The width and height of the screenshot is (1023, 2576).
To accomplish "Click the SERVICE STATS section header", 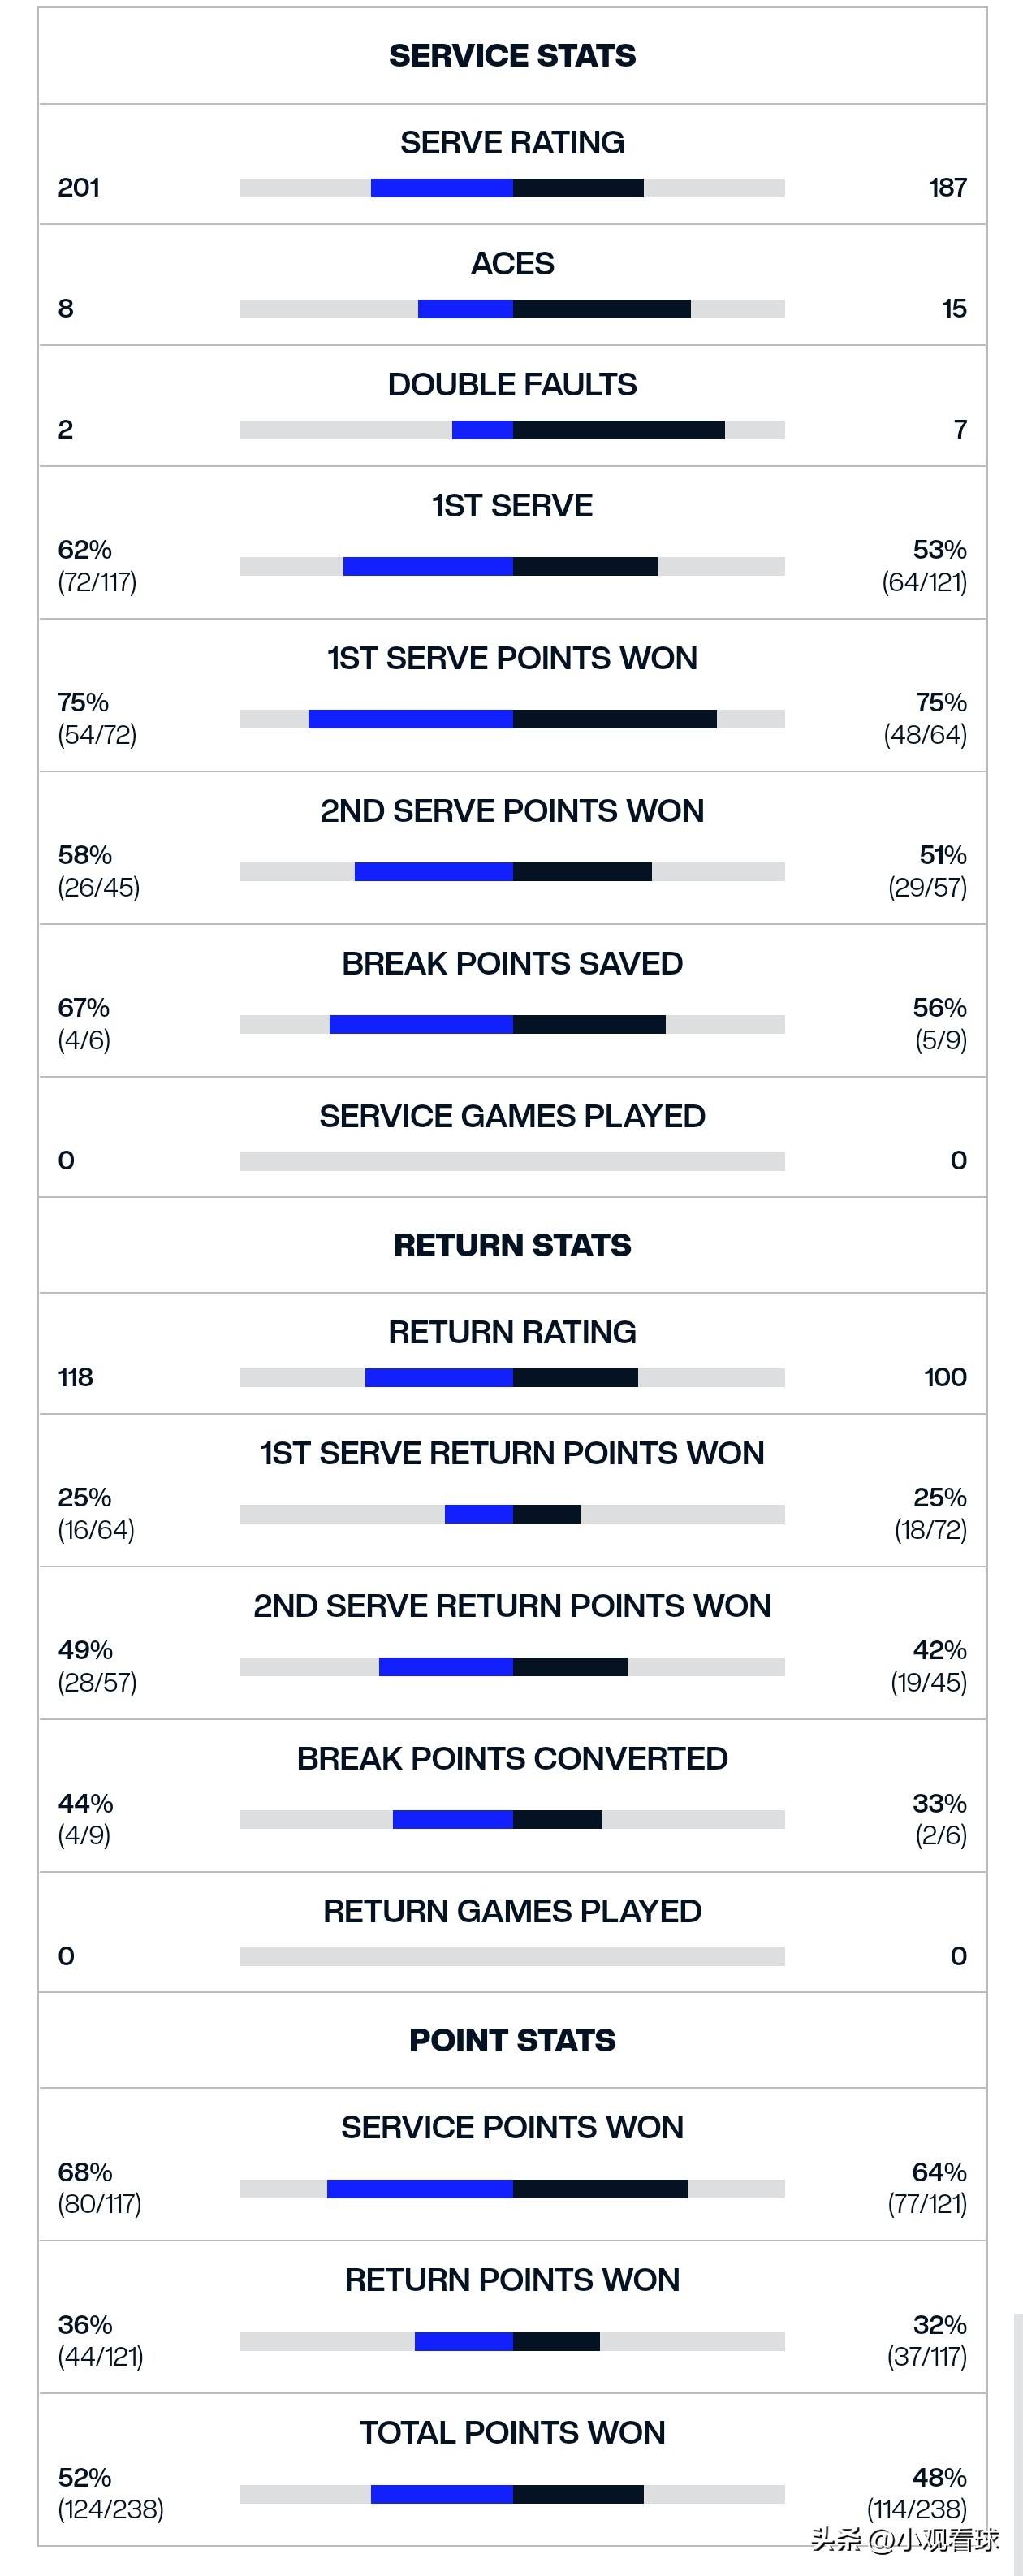I will pos(512,56).
